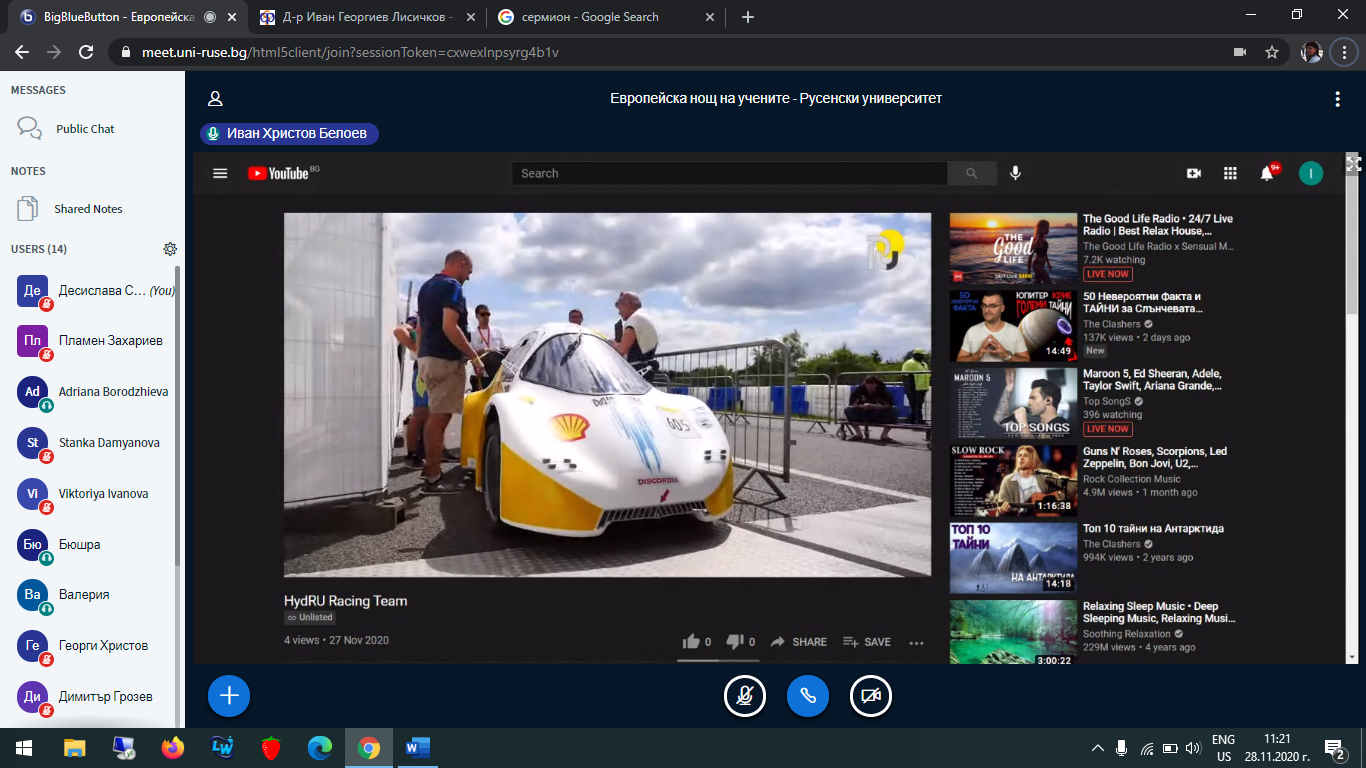This screenshot has width=1366, height=768.
Task: Leave audio using the phone button
Action: (808, 696)
